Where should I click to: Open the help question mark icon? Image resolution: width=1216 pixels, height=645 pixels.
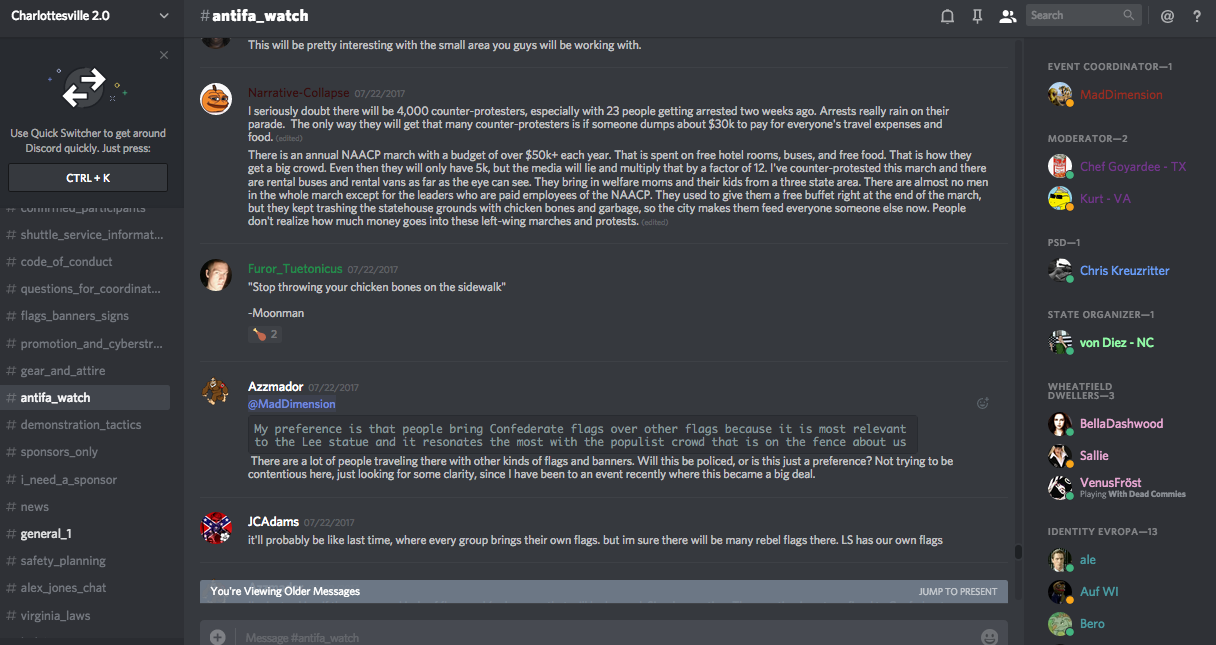(x=1197, y=16)
